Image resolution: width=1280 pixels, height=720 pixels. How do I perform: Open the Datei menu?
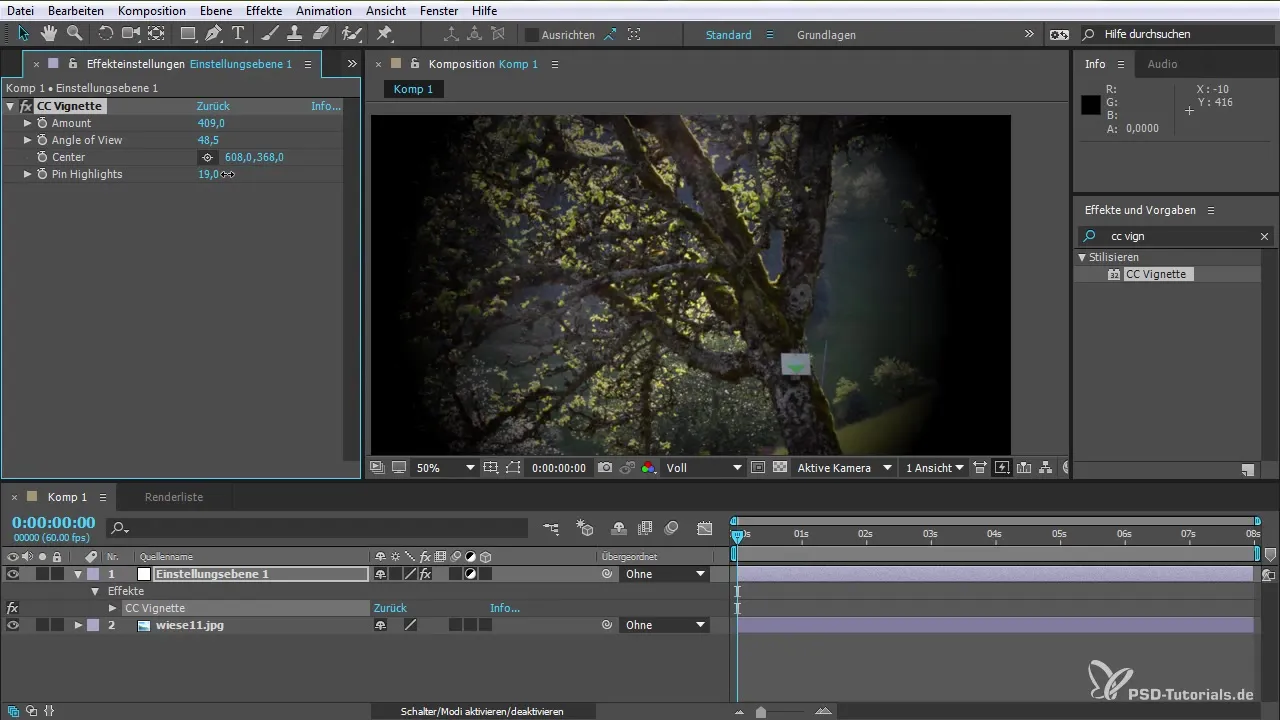tap(20, 10)
